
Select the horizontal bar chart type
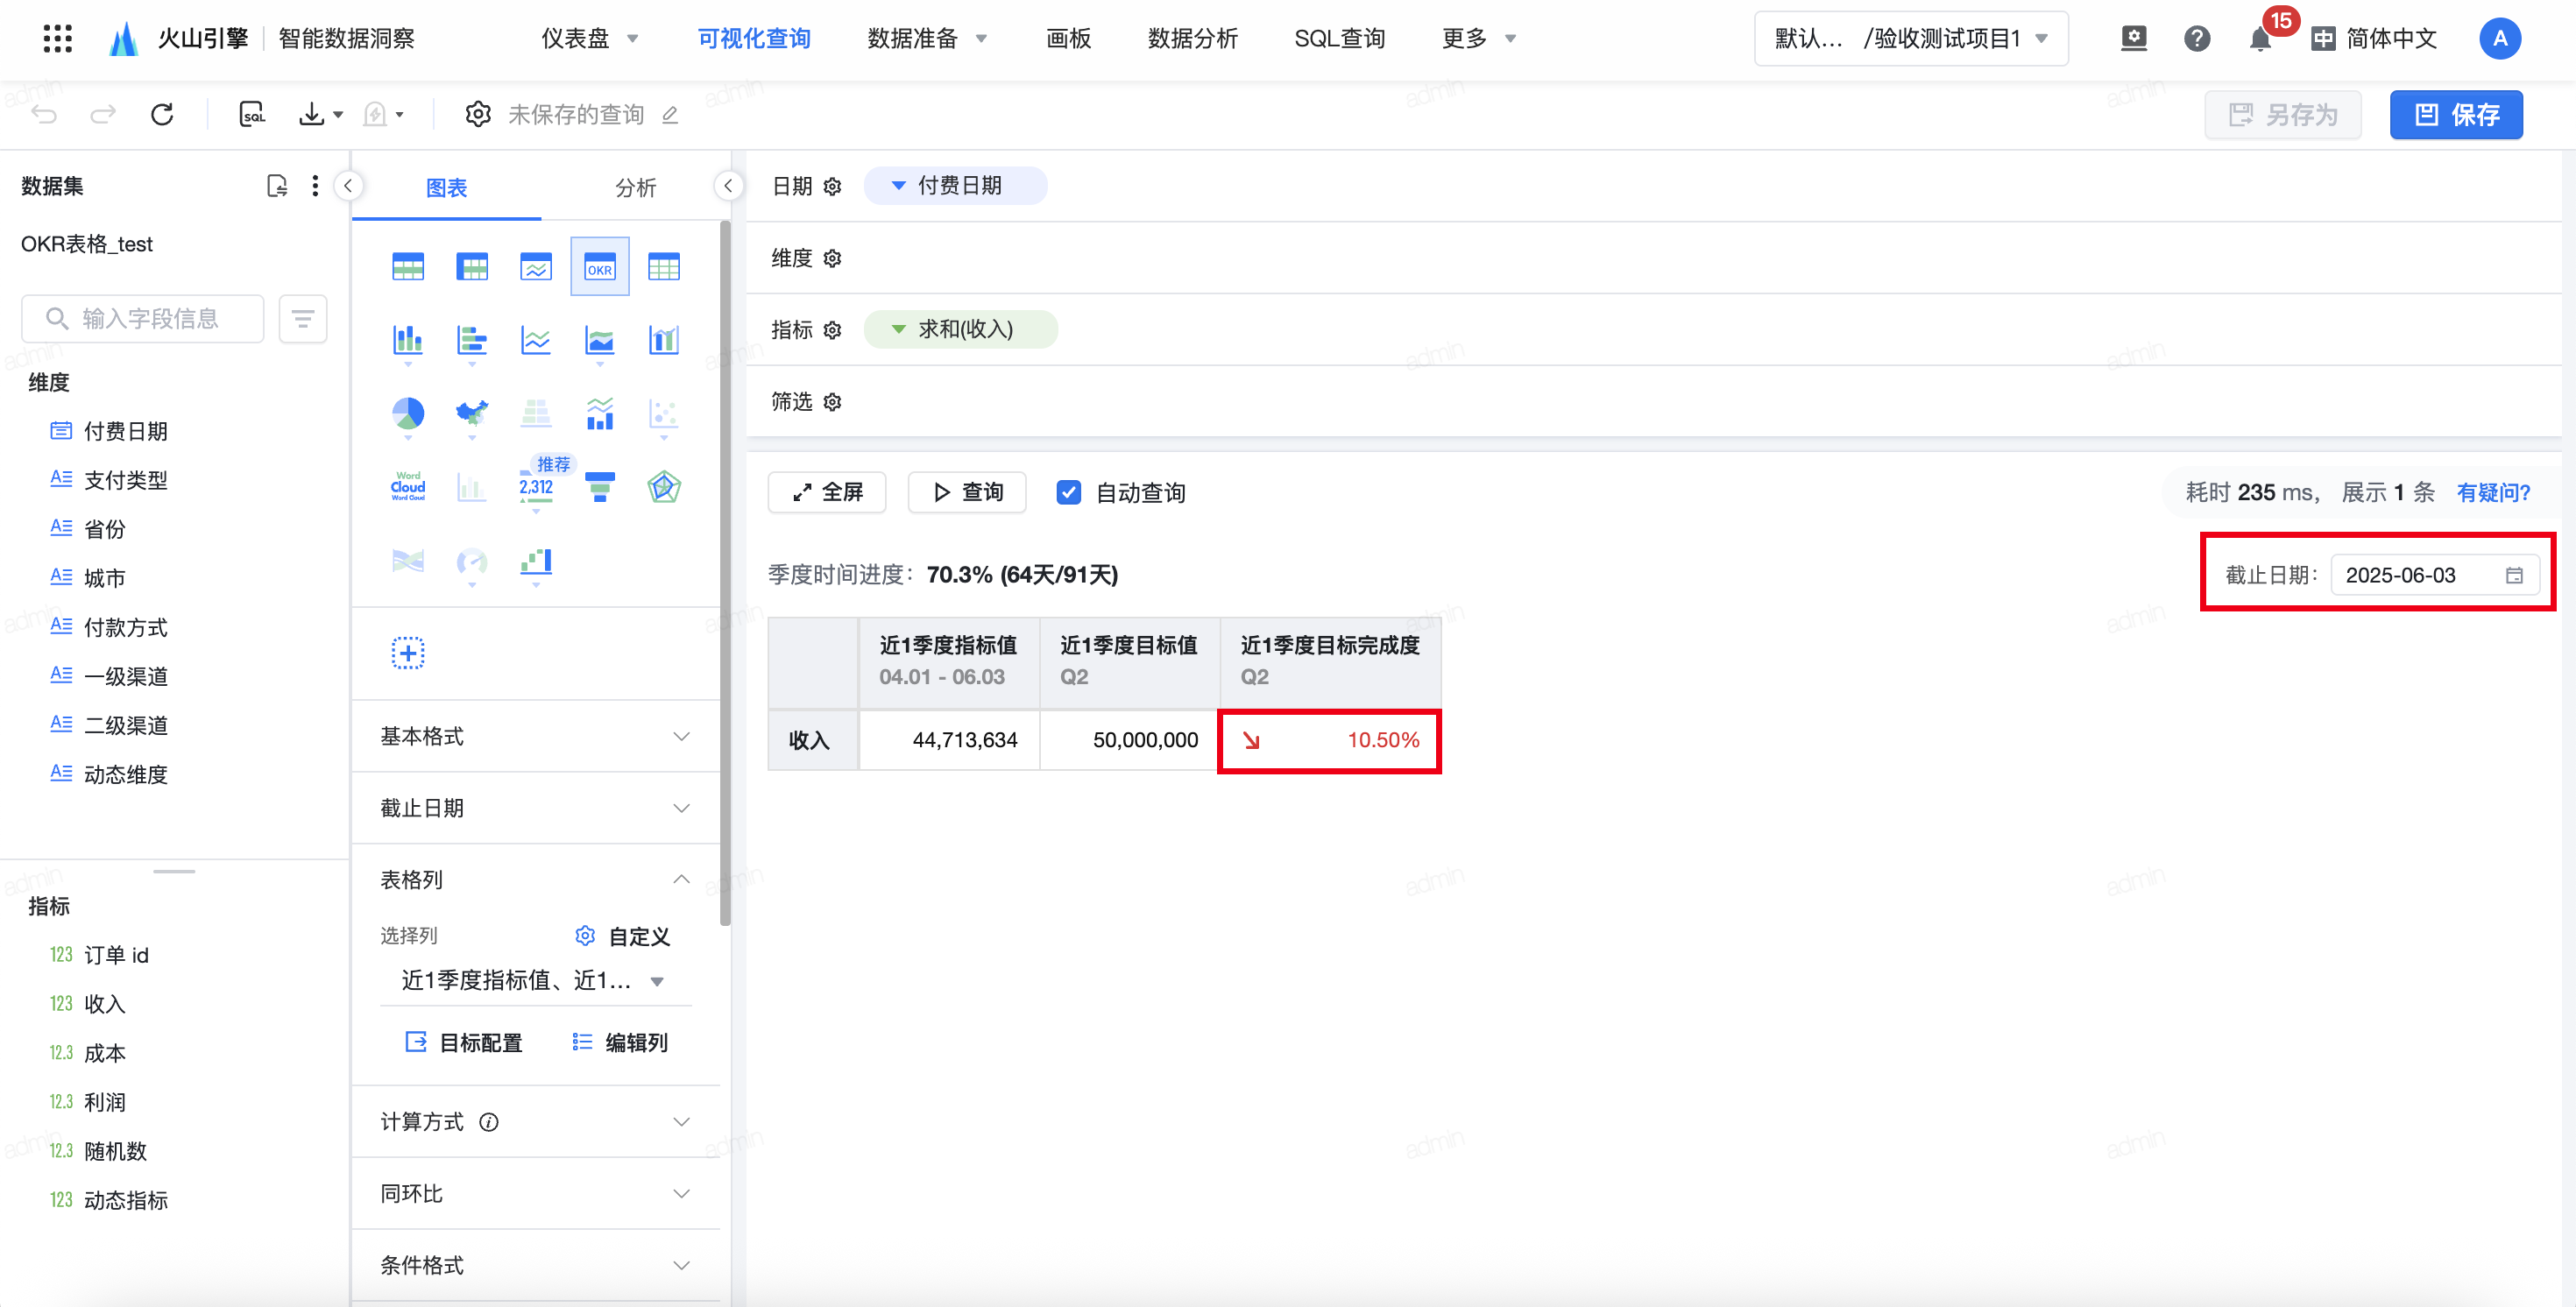coord(472,340)
